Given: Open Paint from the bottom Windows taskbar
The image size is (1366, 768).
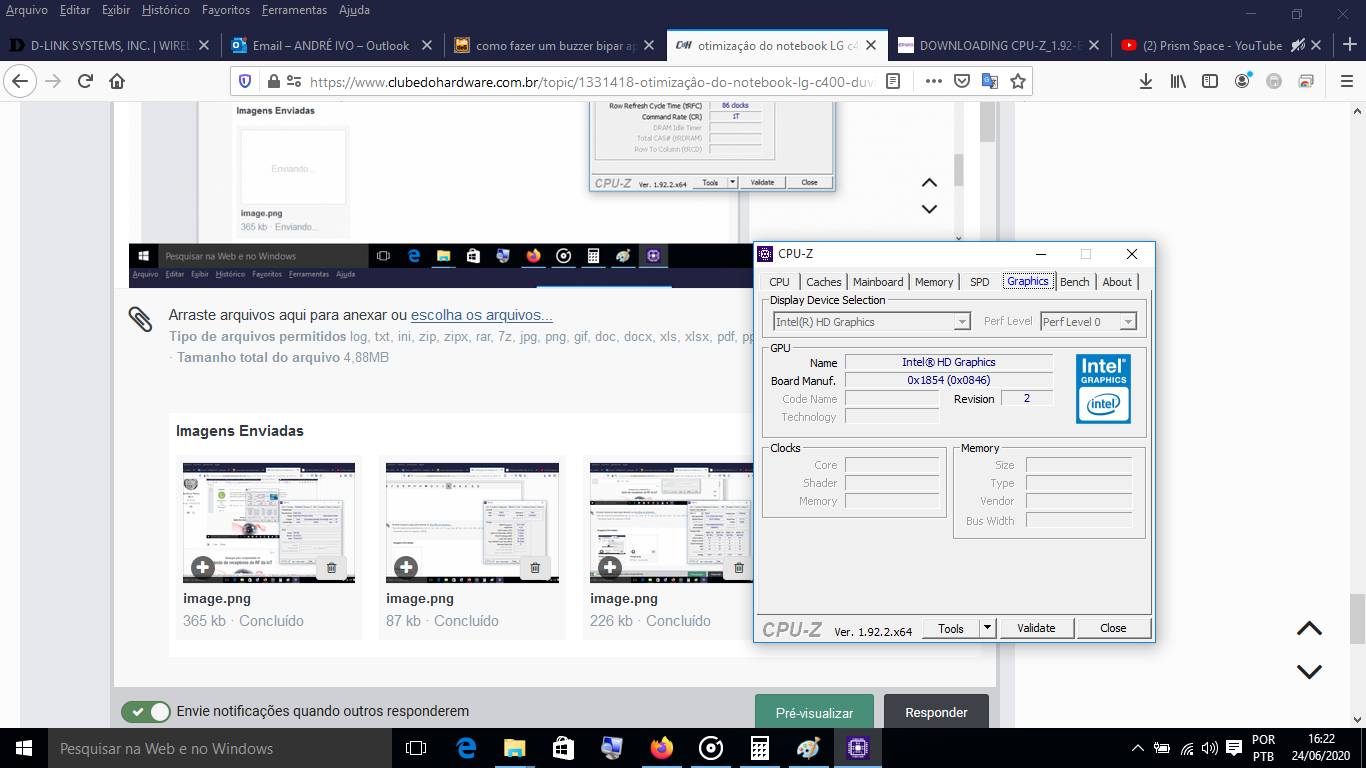Looking at the screenshot, I should click(x=808, y=748).
